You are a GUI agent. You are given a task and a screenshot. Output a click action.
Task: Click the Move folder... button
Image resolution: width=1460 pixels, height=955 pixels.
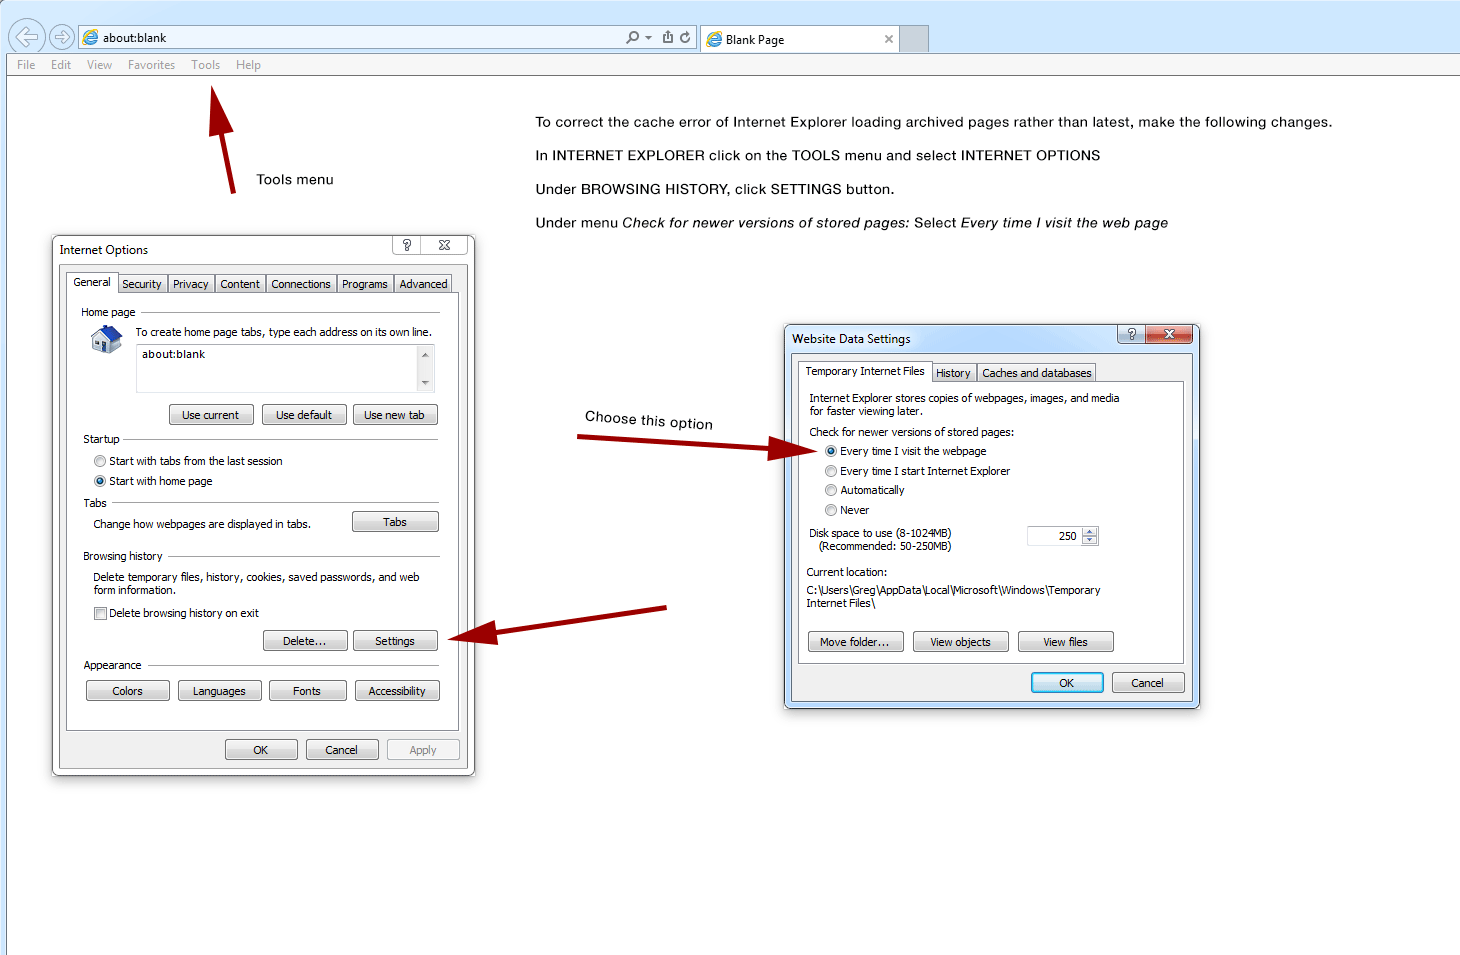[x=855, y=642]
